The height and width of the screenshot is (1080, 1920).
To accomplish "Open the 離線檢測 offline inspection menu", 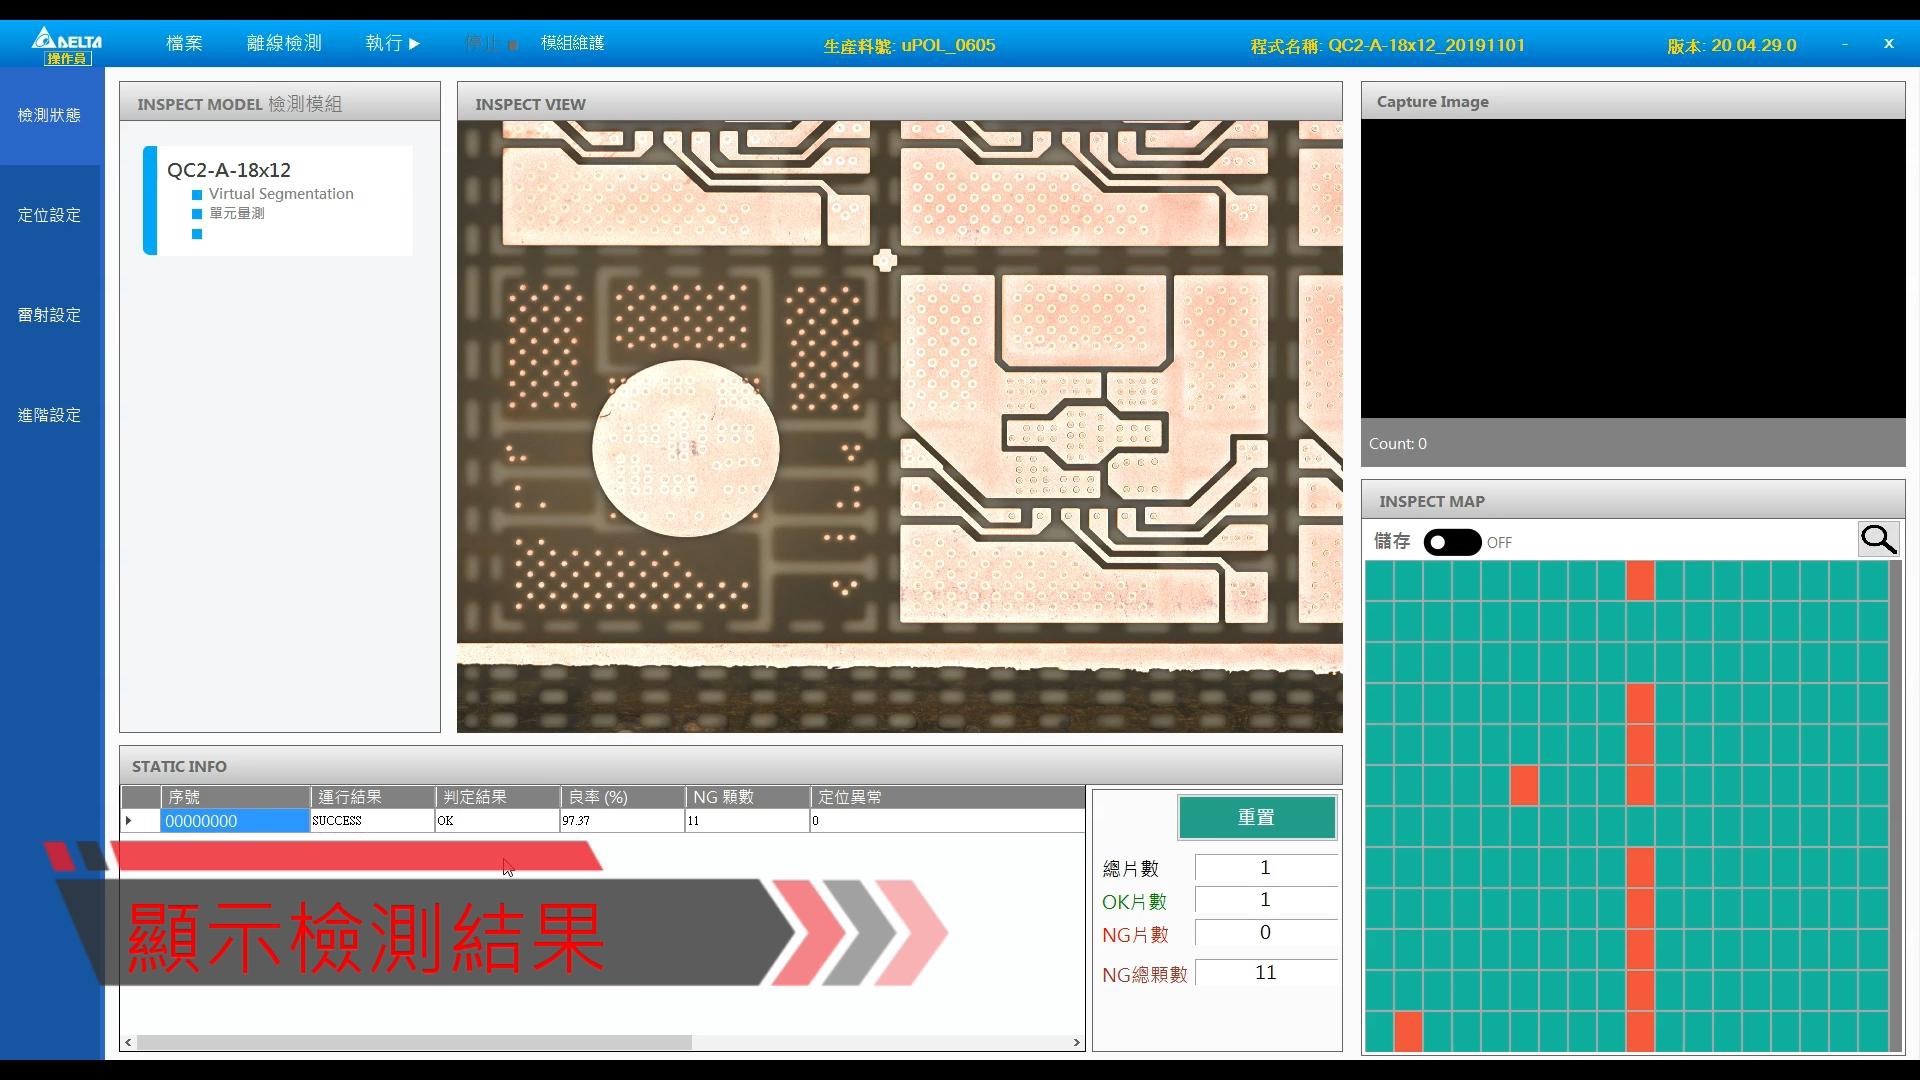I will (x=284, y=43).
